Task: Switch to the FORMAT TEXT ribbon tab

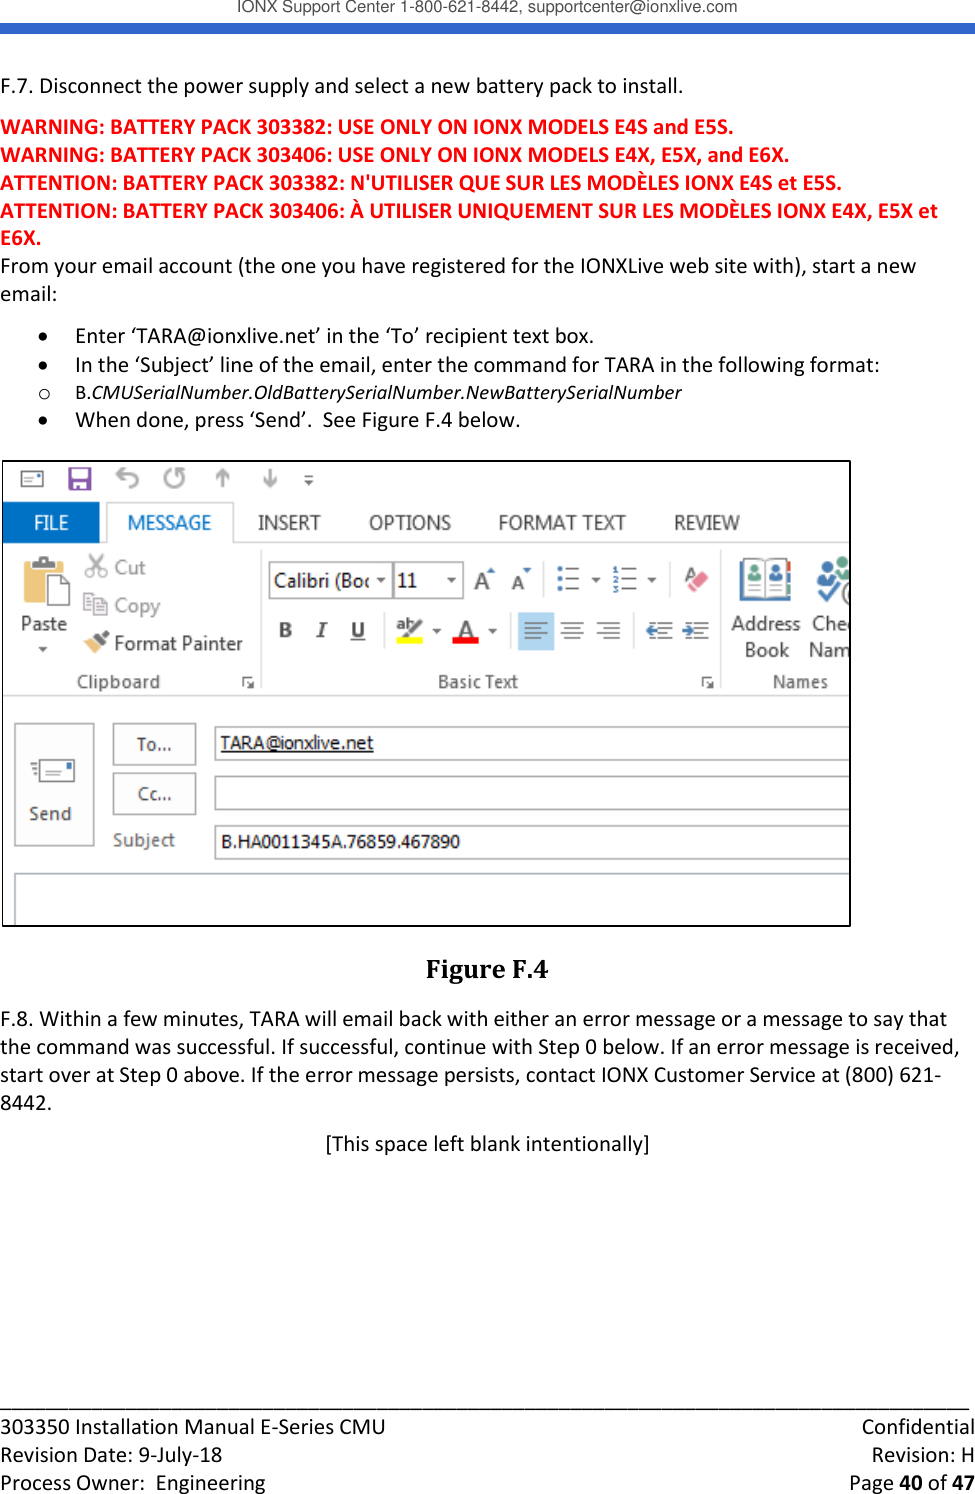Action: (561, 522)
